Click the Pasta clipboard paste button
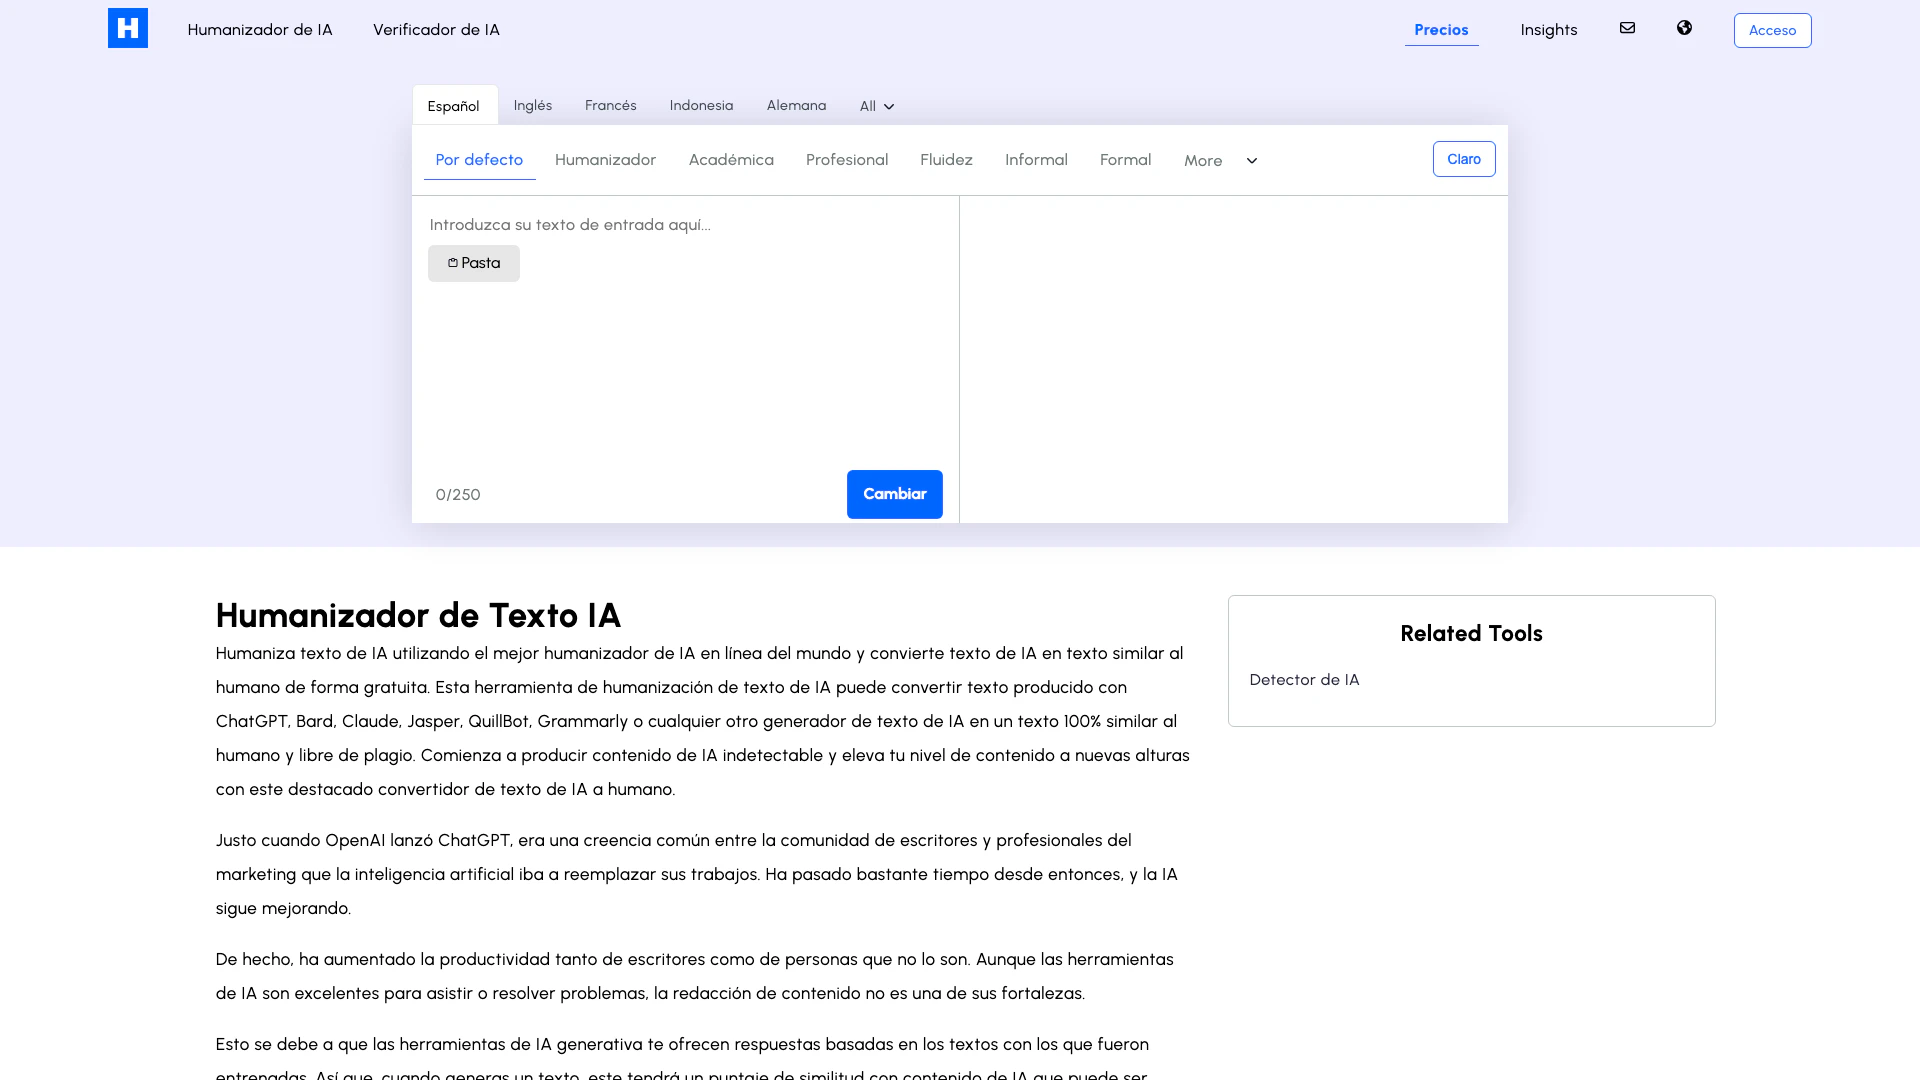The image size is (1920, 1080). click(473, 263)
